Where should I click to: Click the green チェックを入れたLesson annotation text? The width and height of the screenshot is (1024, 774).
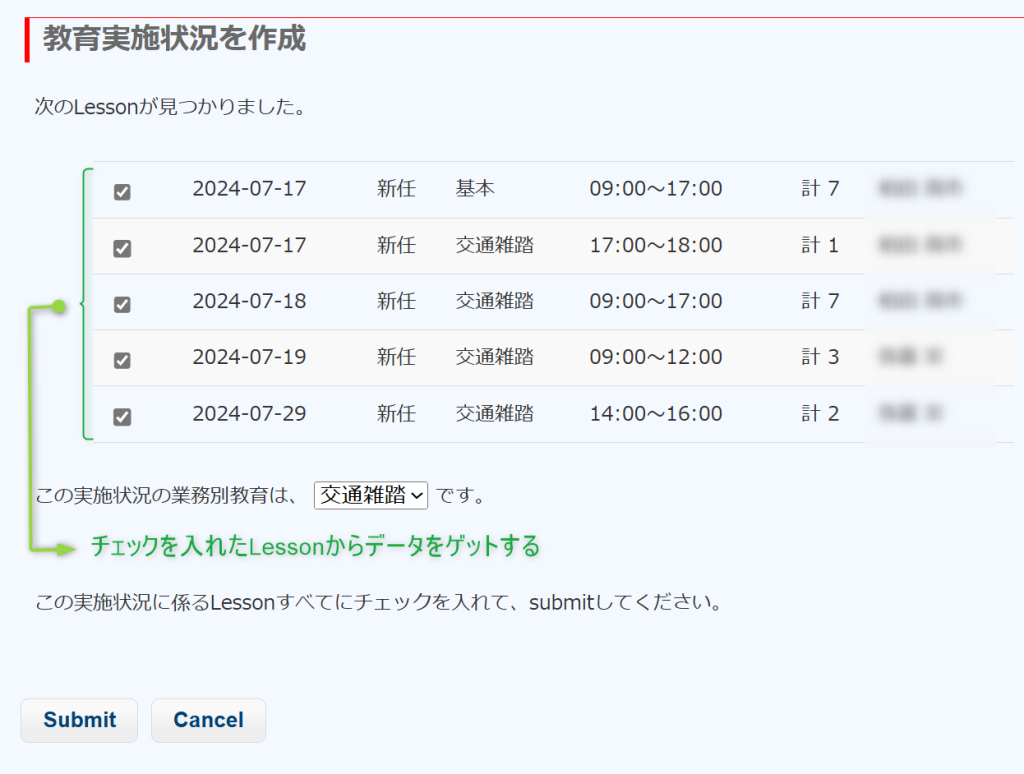click(315, 546)
